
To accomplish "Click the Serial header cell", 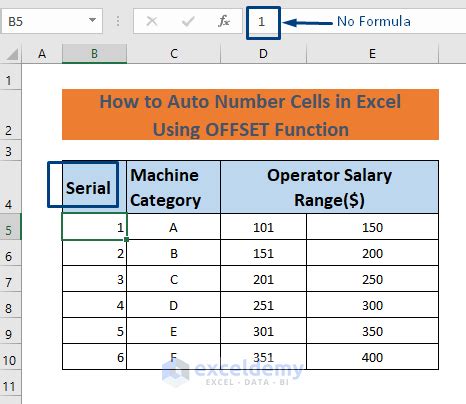I will pos(94,187).
